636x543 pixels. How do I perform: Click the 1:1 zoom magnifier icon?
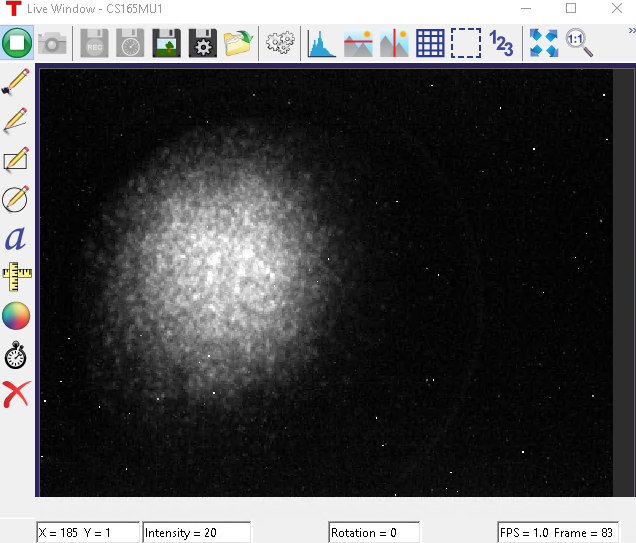[579, 43]
